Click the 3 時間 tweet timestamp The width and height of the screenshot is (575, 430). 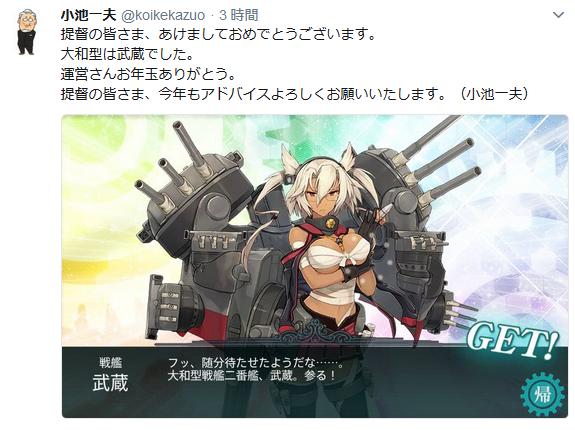click(x=239, y=15)
